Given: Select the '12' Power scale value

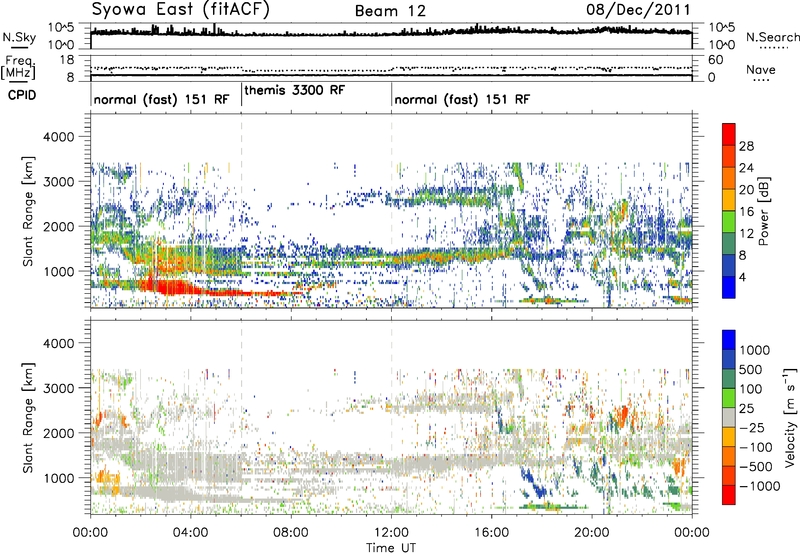Looking at the screenshot, I should pyautogui.click(x=746, y=234).
